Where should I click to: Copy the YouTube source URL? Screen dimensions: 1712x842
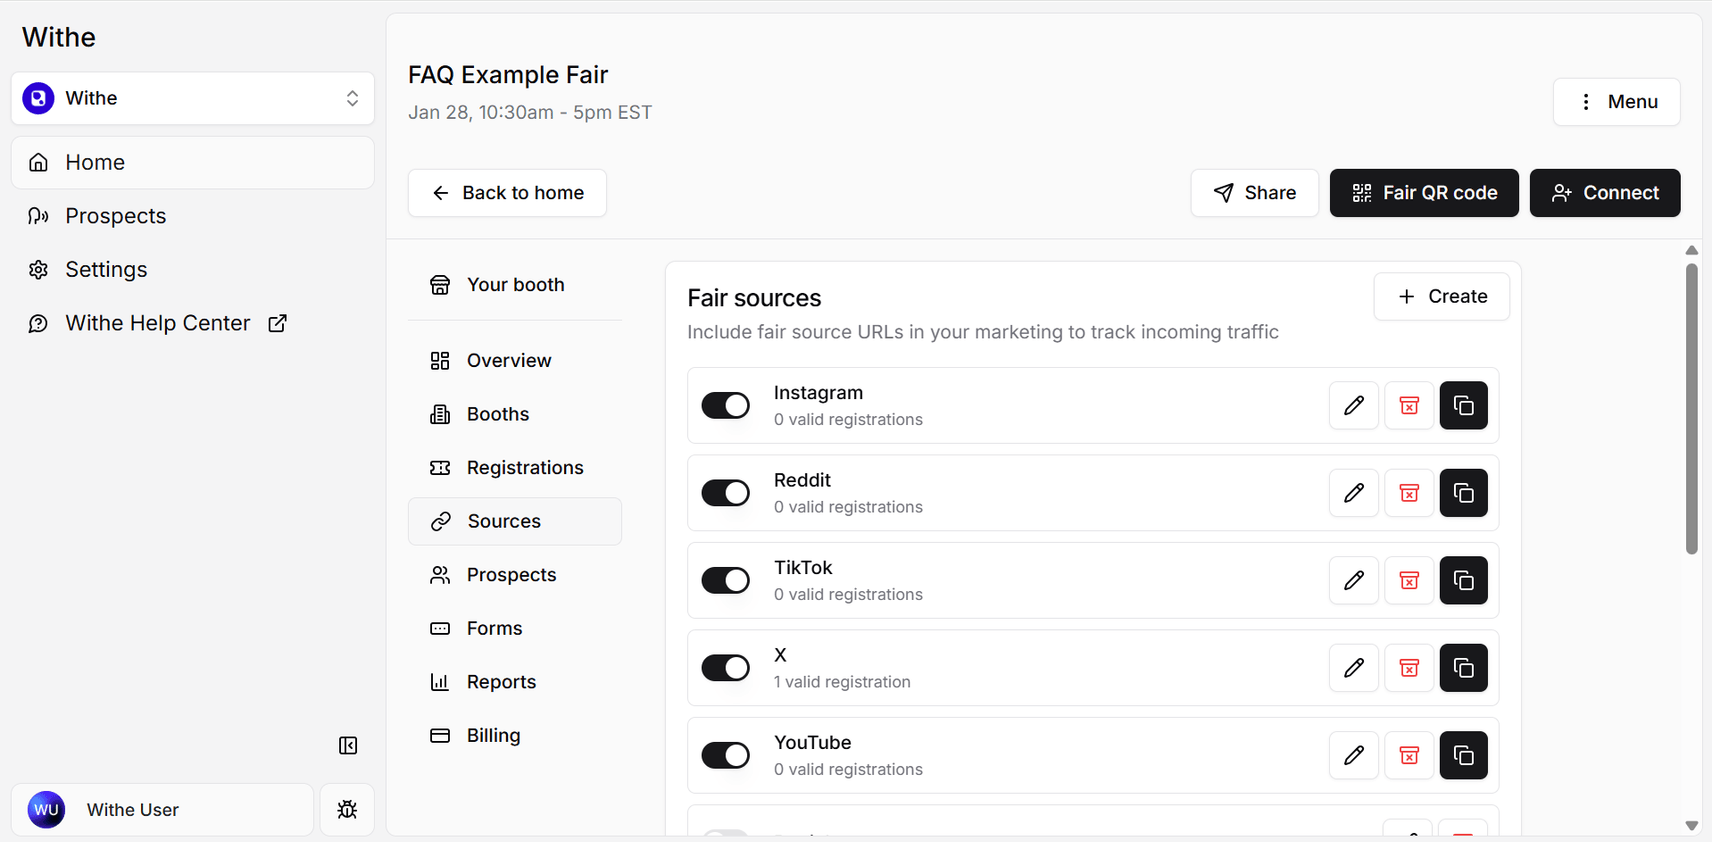coord(1464,756)
